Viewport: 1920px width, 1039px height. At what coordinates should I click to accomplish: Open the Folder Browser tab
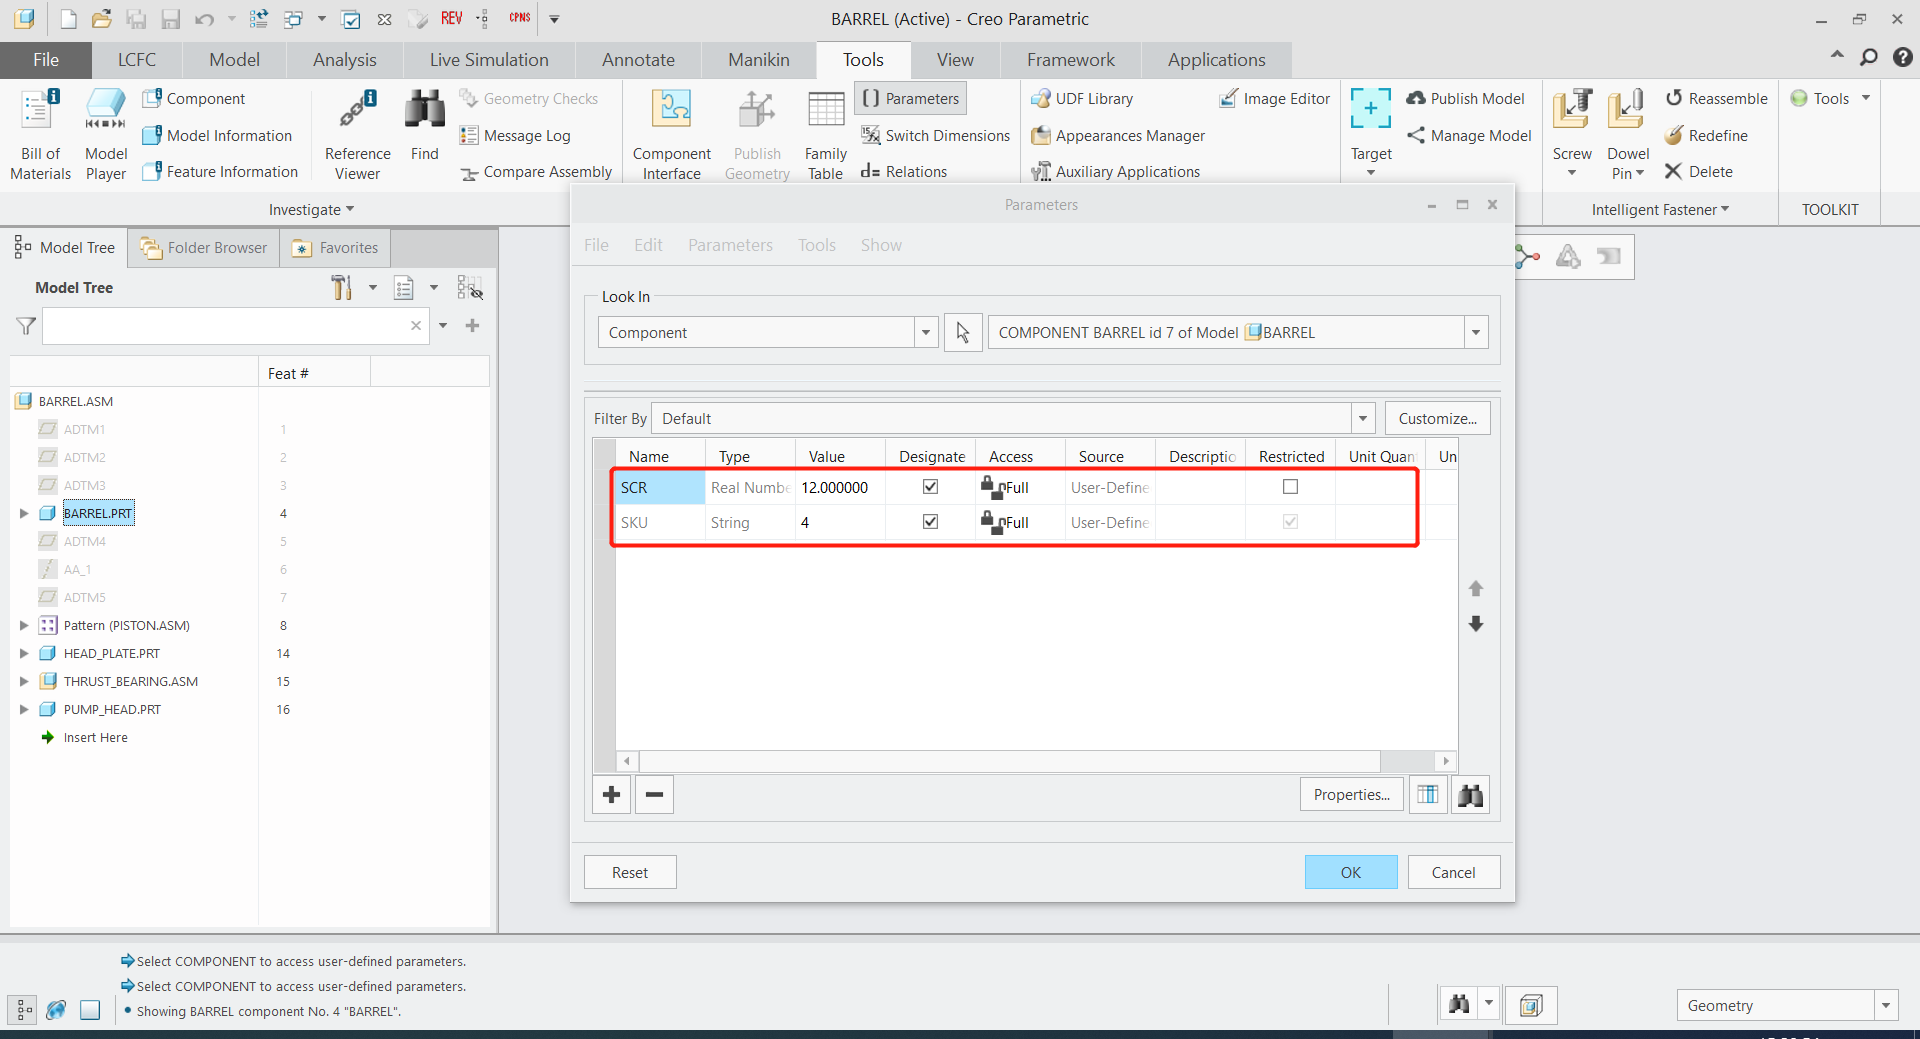[x=204, y=248]
